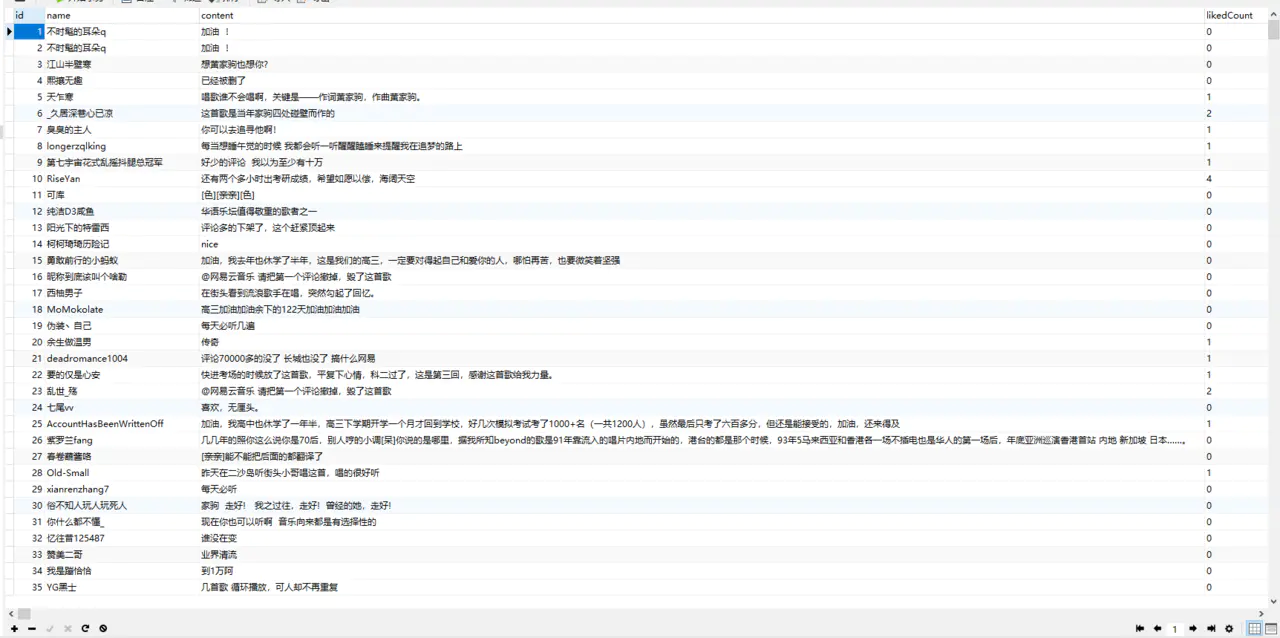
Task: Click the content column header
Action: tap(217, 15)
